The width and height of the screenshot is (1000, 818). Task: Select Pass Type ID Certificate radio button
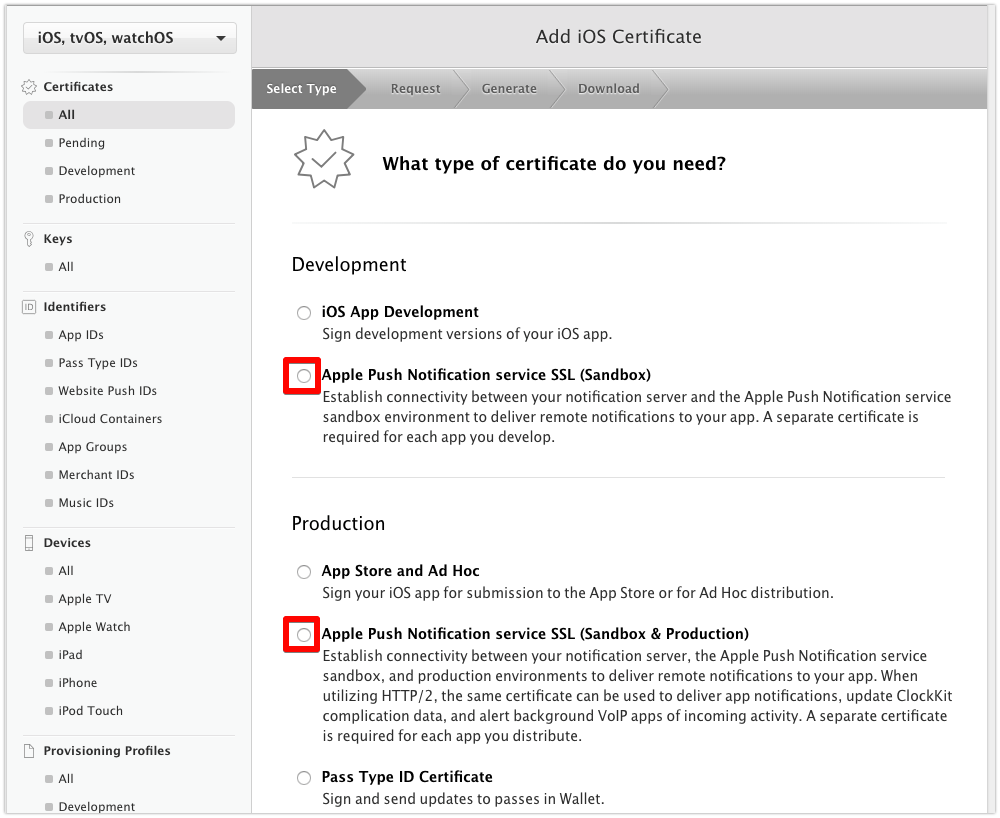[x=304, y=778]
